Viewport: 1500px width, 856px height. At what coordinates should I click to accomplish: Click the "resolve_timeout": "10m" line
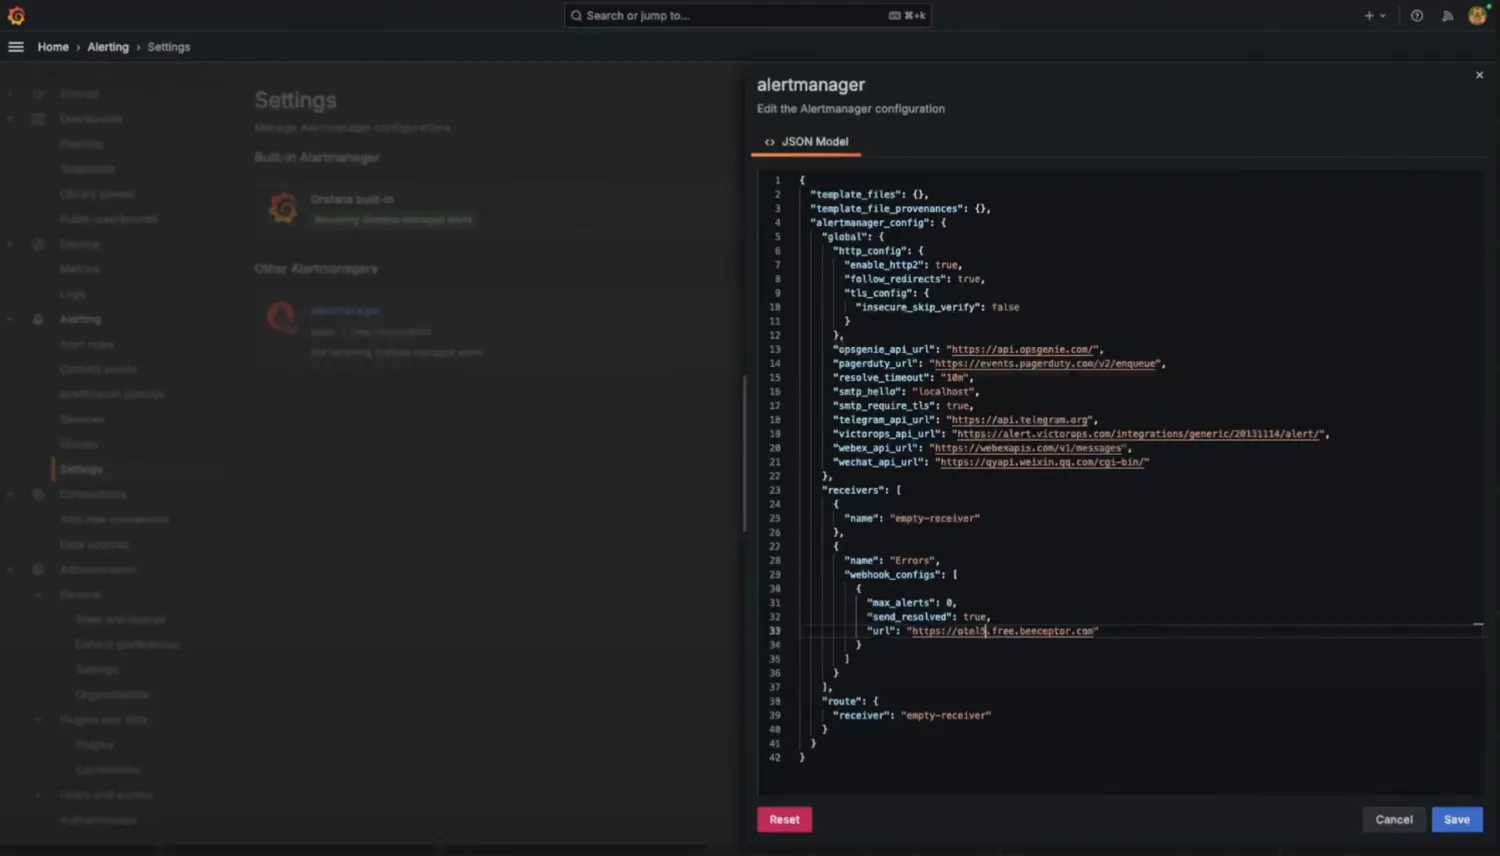903,378
